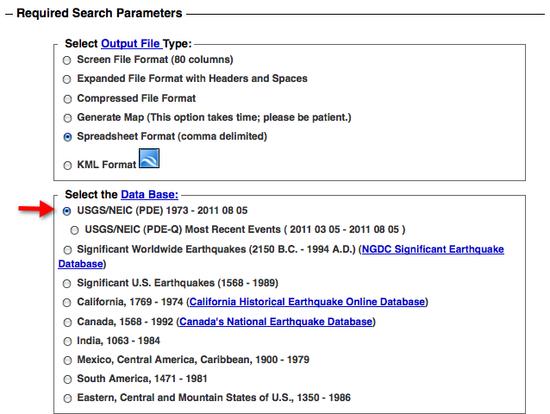Open the Data Base help link
Image resolution: width=550 pixels, height=414 pixels.
tap(149, 194)
